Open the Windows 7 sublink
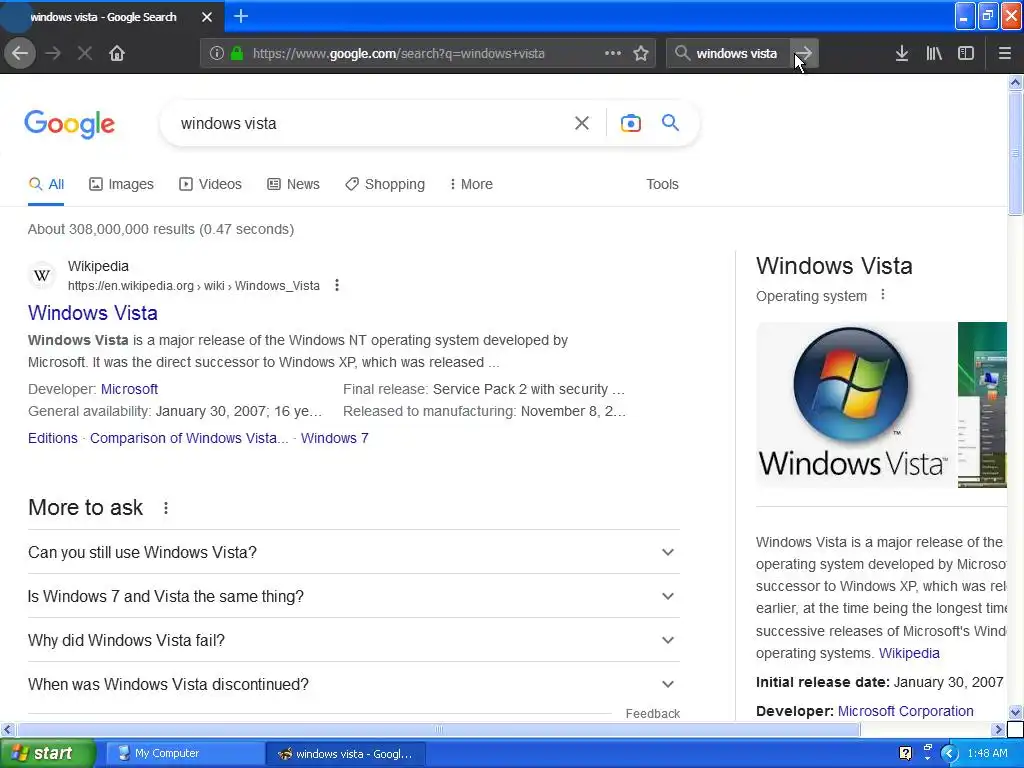The width and height of the screenshot is (1024, 768). (x=334, y=438)
